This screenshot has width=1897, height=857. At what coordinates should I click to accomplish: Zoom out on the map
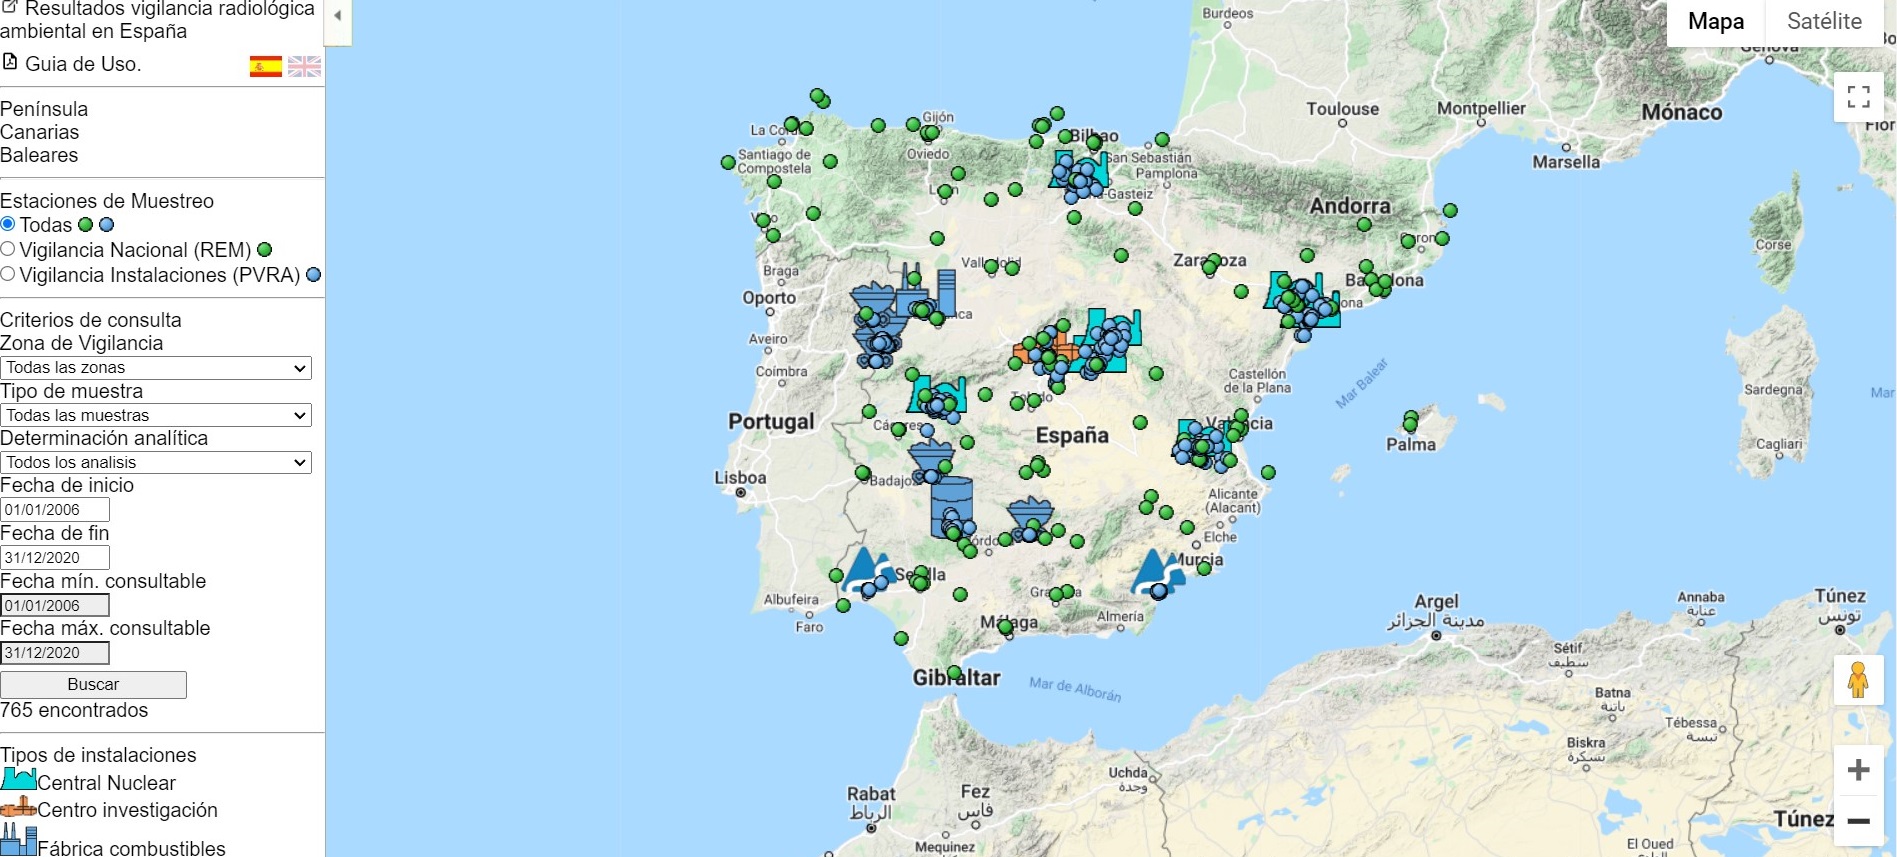coord(1859,821)
